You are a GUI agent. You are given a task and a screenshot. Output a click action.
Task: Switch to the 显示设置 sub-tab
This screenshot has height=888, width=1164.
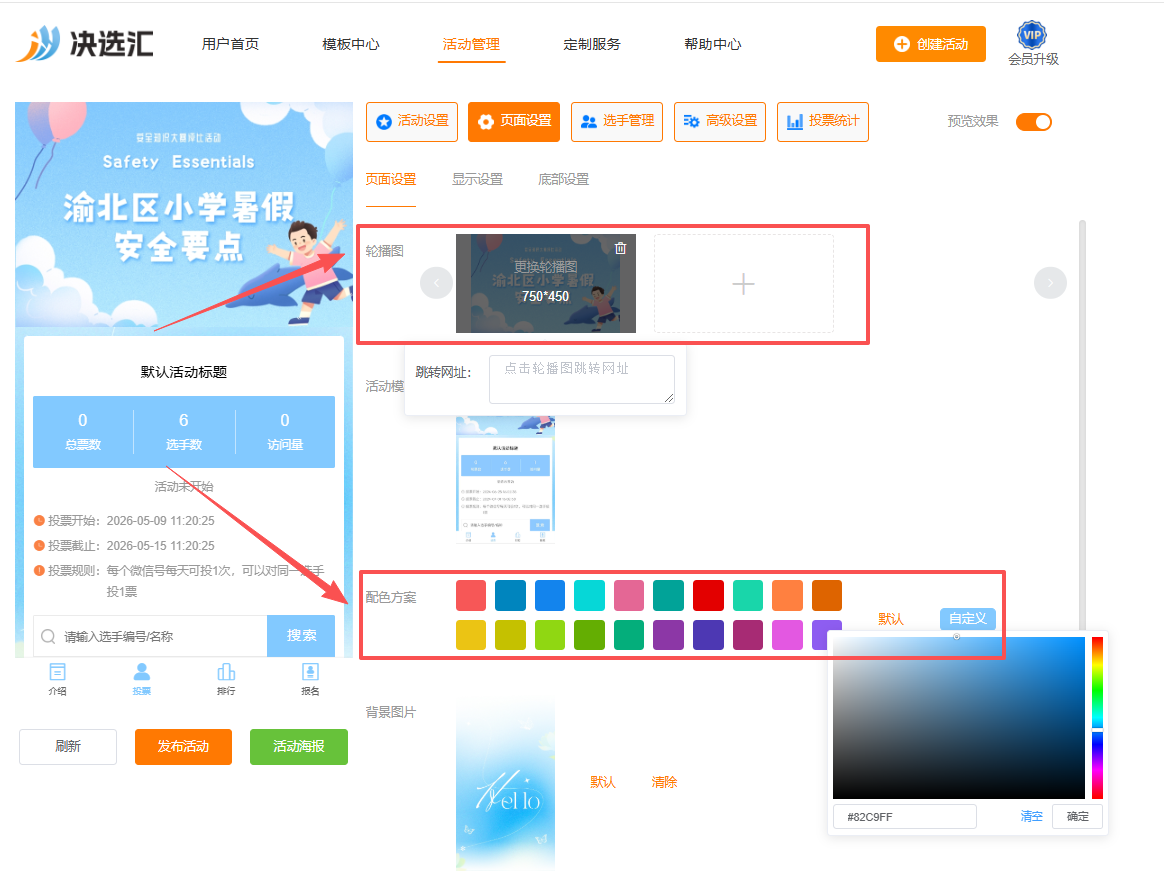477,180
